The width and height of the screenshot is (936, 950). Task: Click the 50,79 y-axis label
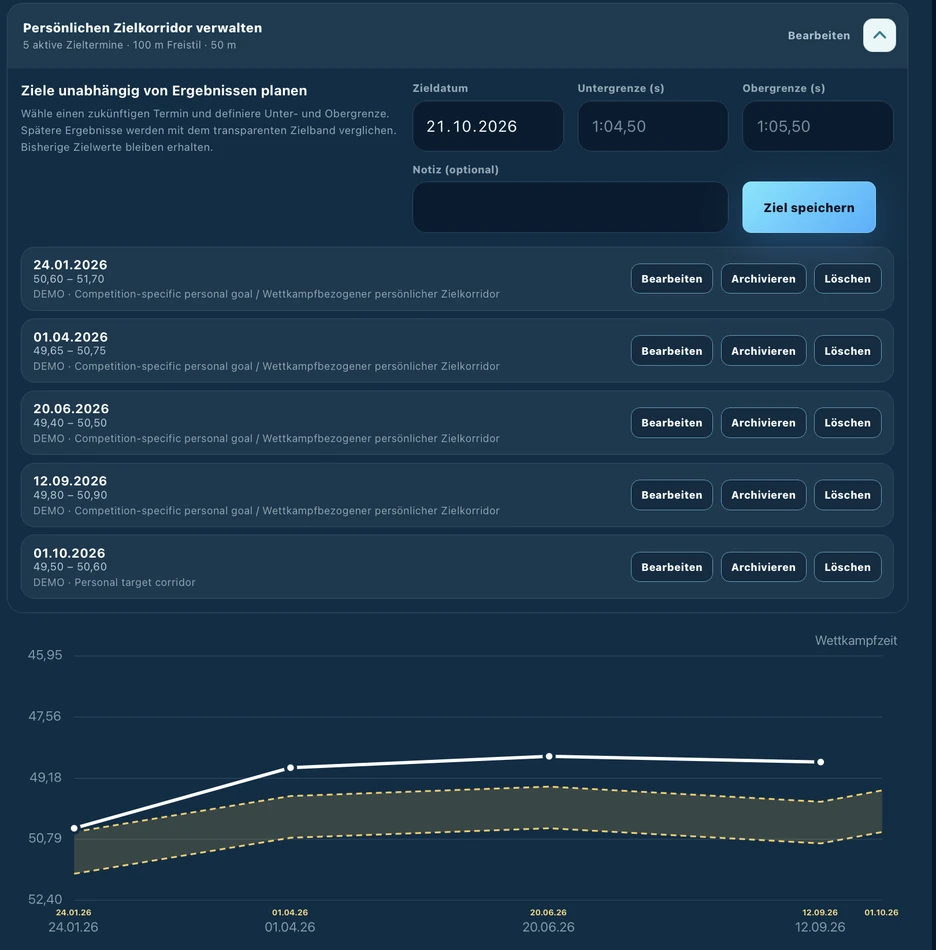pos(45,839)
